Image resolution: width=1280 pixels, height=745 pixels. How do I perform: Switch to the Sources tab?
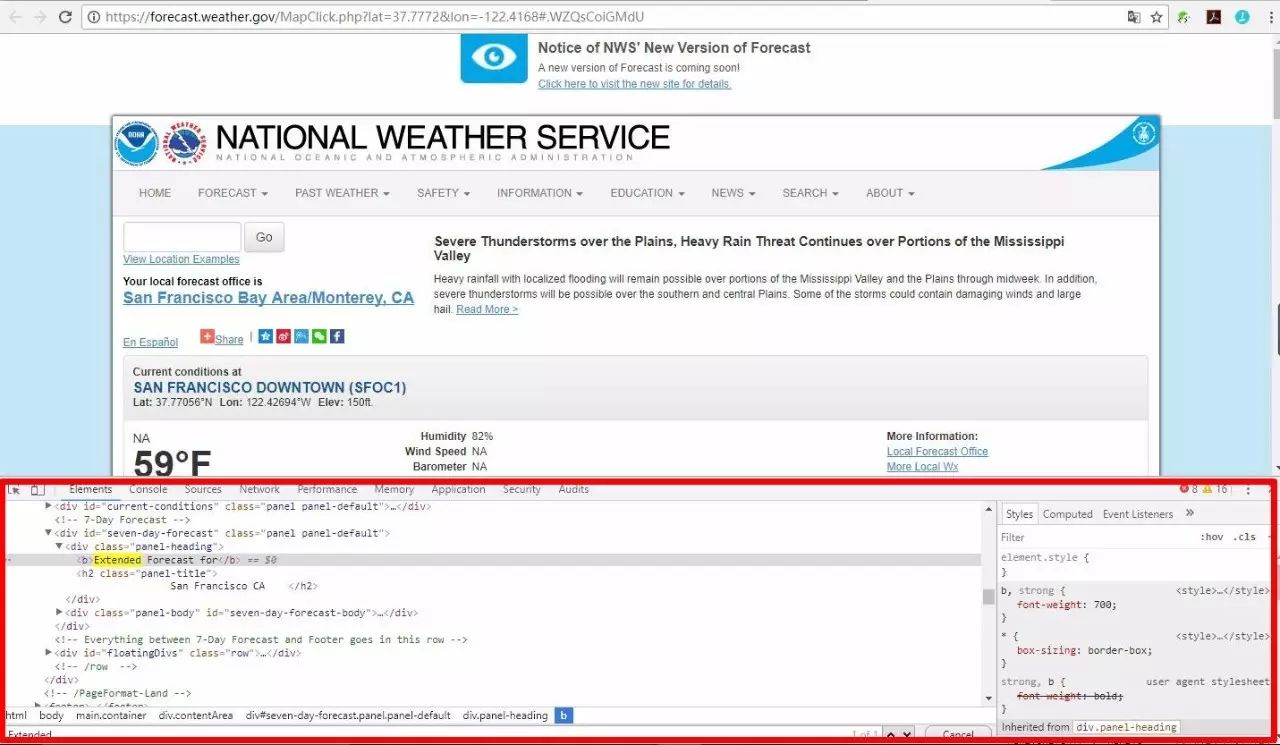click(203, 490)
